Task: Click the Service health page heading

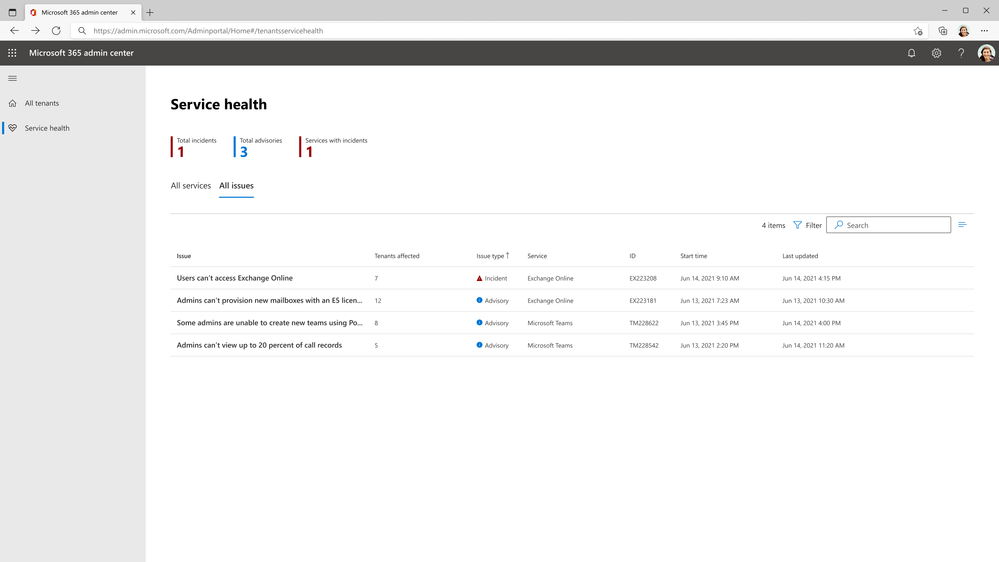Action: pos(219,104)
